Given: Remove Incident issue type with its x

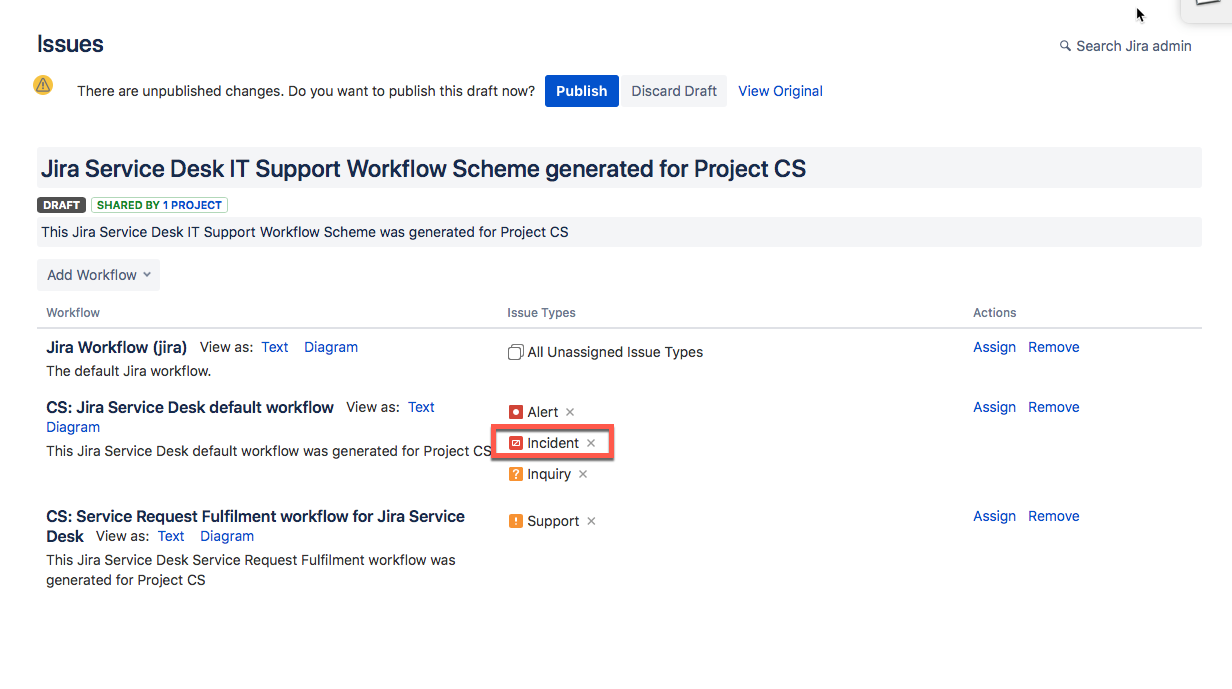Looking at the screenshot, I should (x=591, y=443).
